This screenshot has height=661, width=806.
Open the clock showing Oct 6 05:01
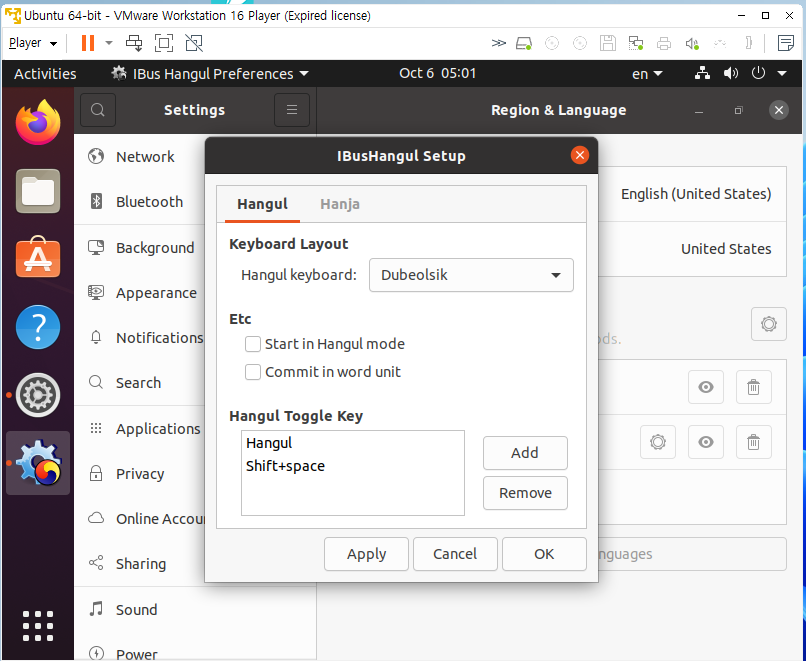tap(437, 74)
